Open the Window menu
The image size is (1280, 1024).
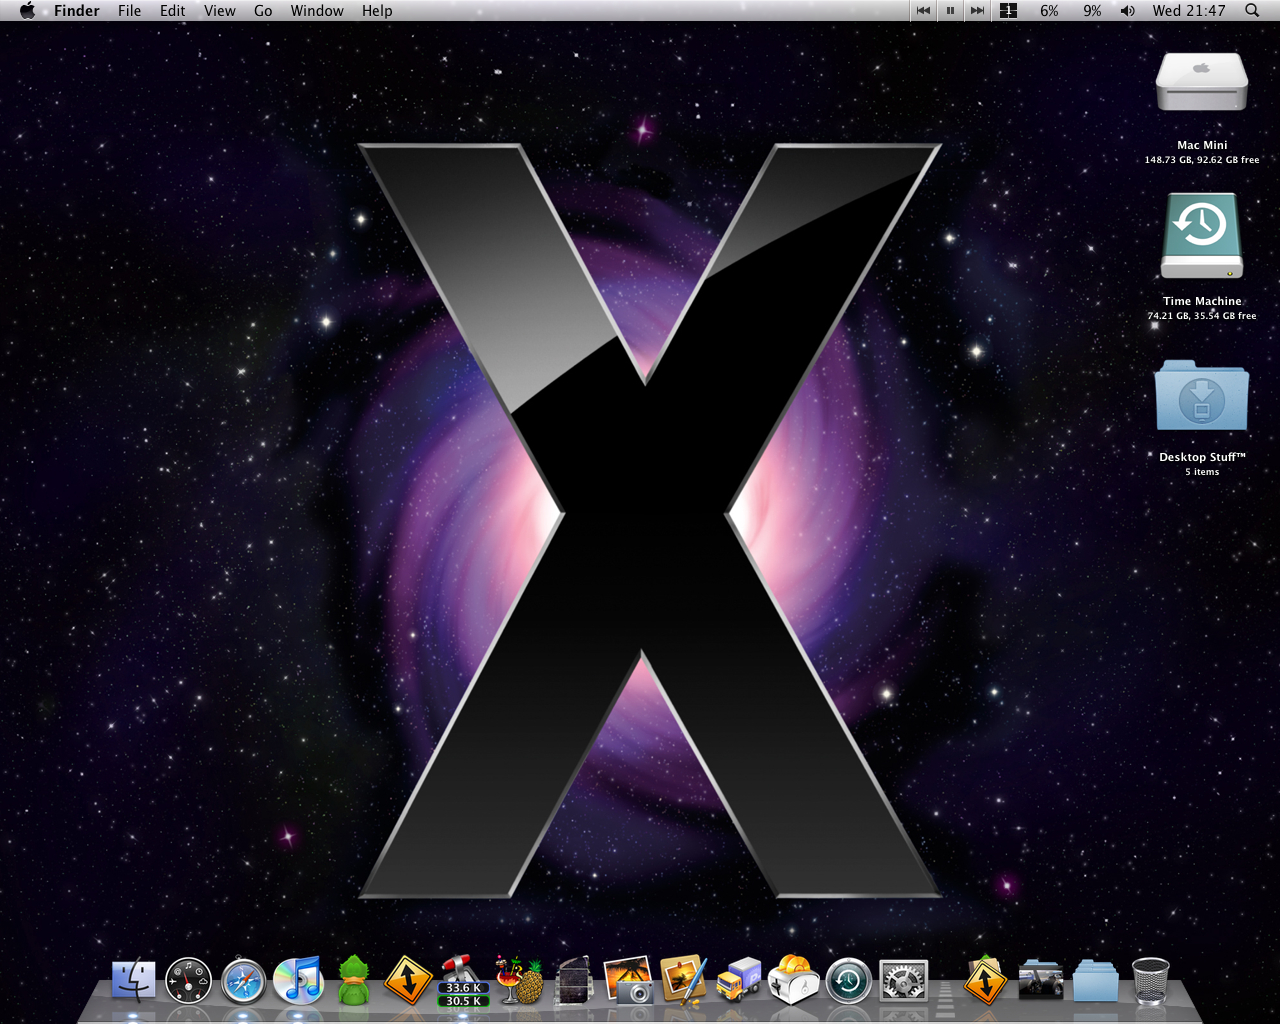click(x=317, y=11)
